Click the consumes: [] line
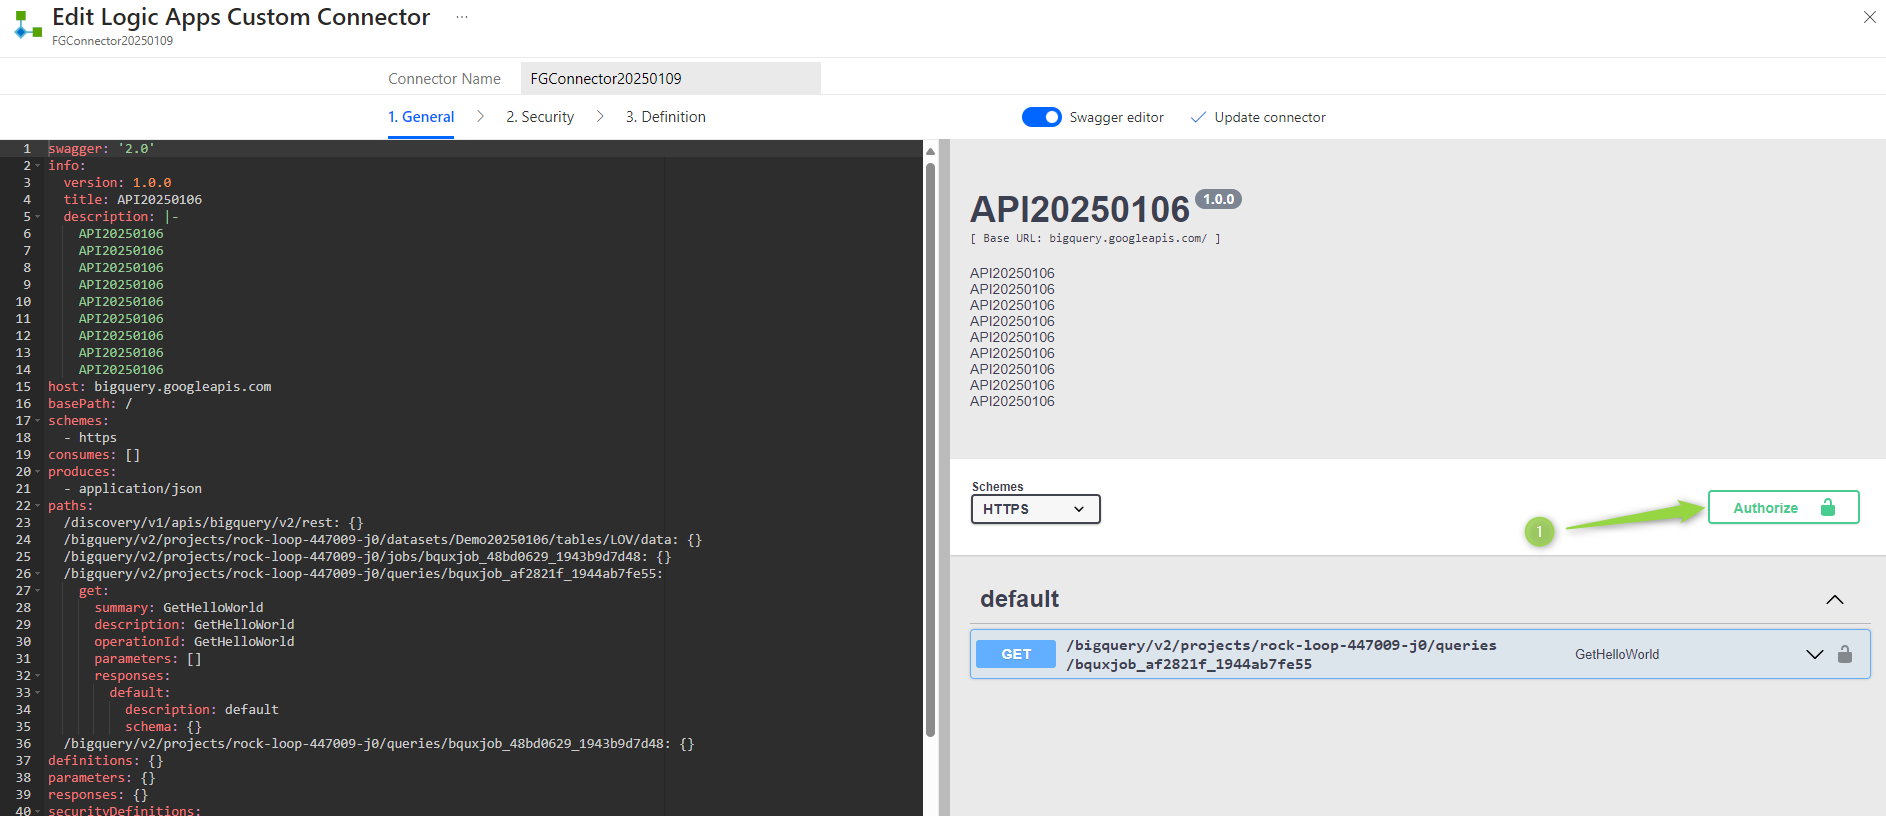 coord(94,455)
